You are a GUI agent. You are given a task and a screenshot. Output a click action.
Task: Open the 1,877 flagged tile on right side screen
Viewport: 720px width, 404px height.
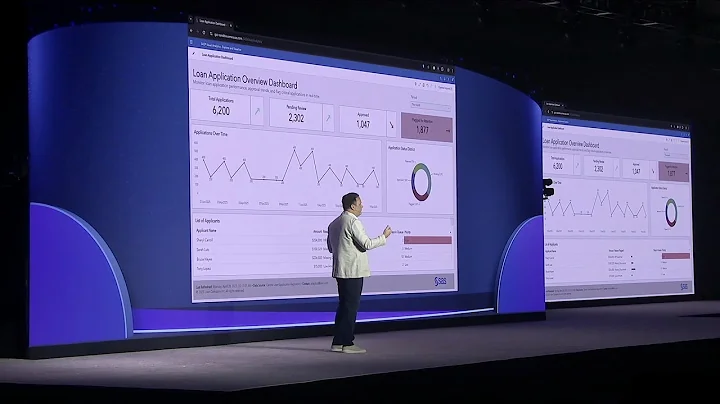point(673,172)
